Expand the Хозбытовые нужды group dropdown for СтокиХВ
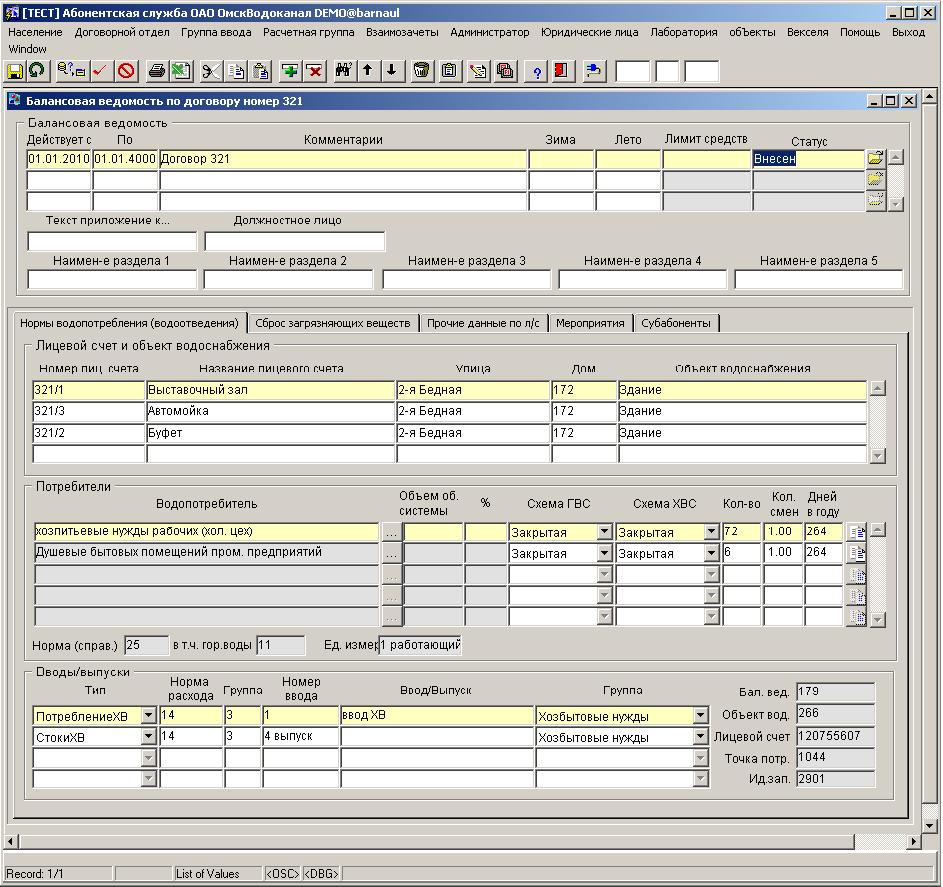Image resolution: width=943 pixels, height=887 pixels. tap(700, 737)
